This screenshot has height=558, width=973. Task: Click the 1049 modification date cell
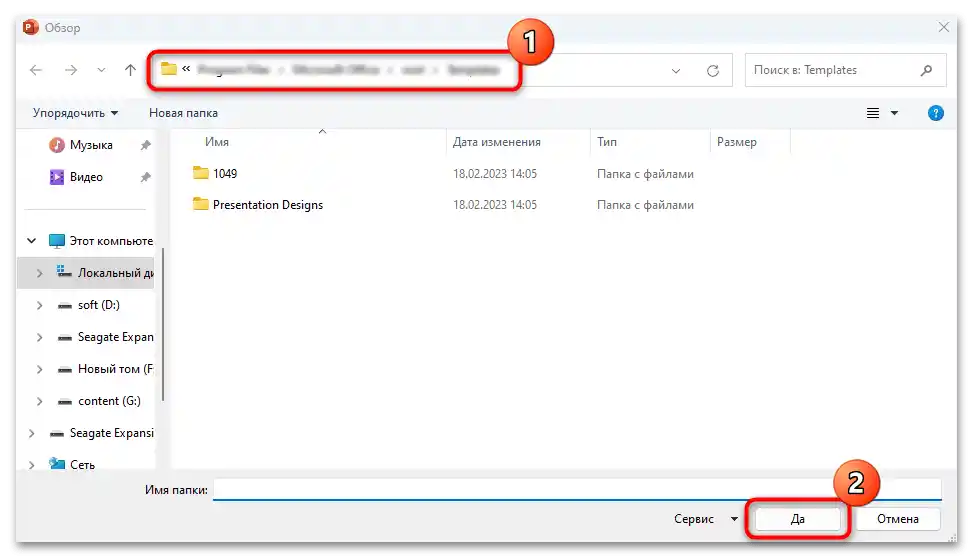(x=495, y=174)
